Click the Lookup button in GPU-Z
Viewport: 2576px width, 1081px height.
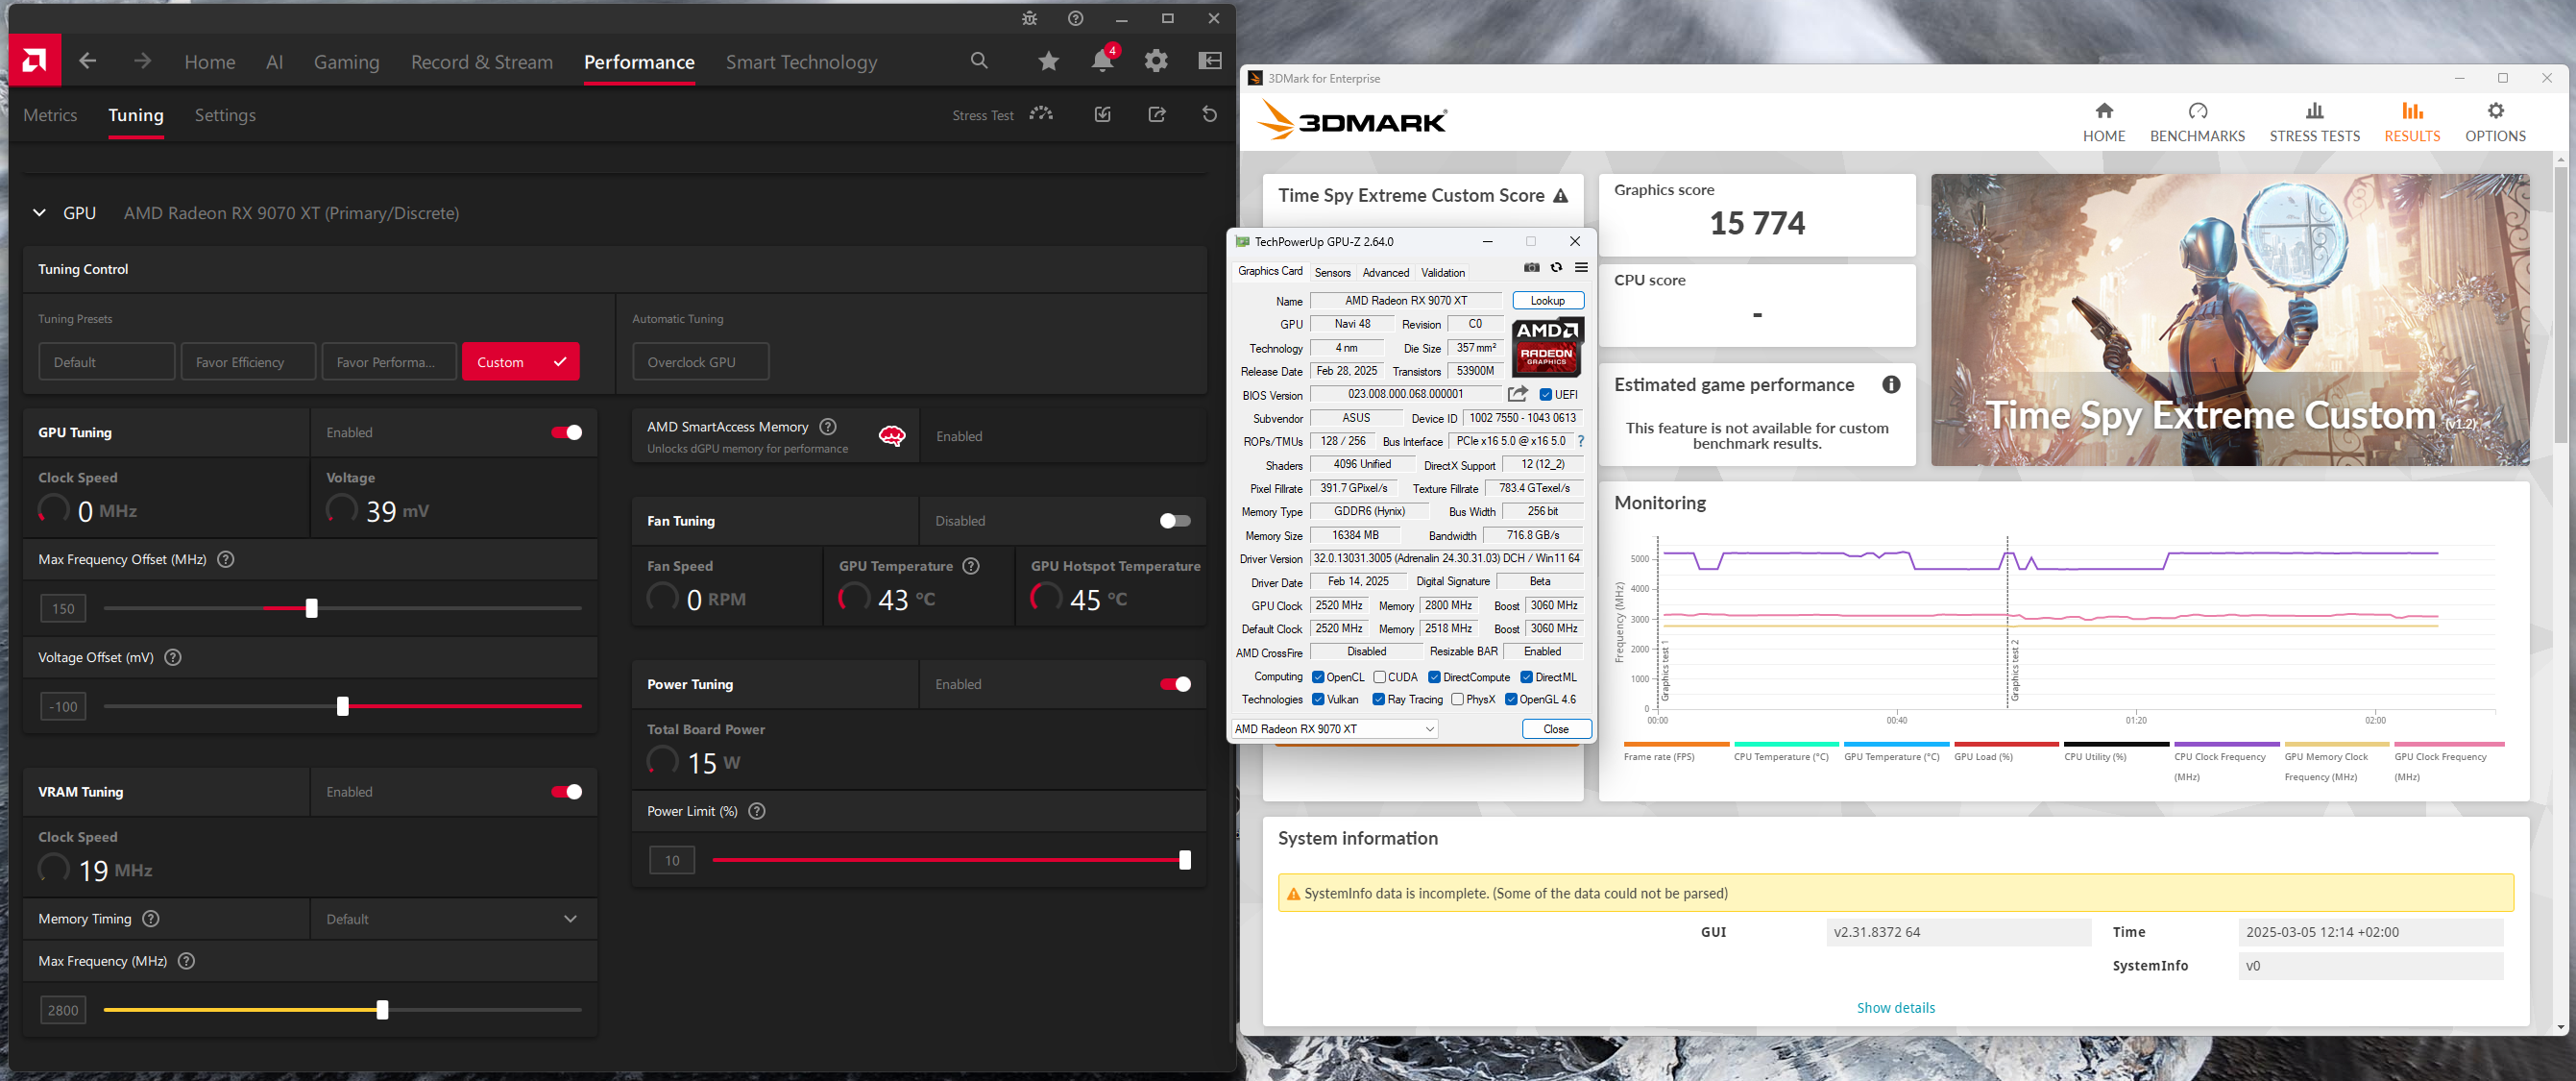coord(1547,300)
